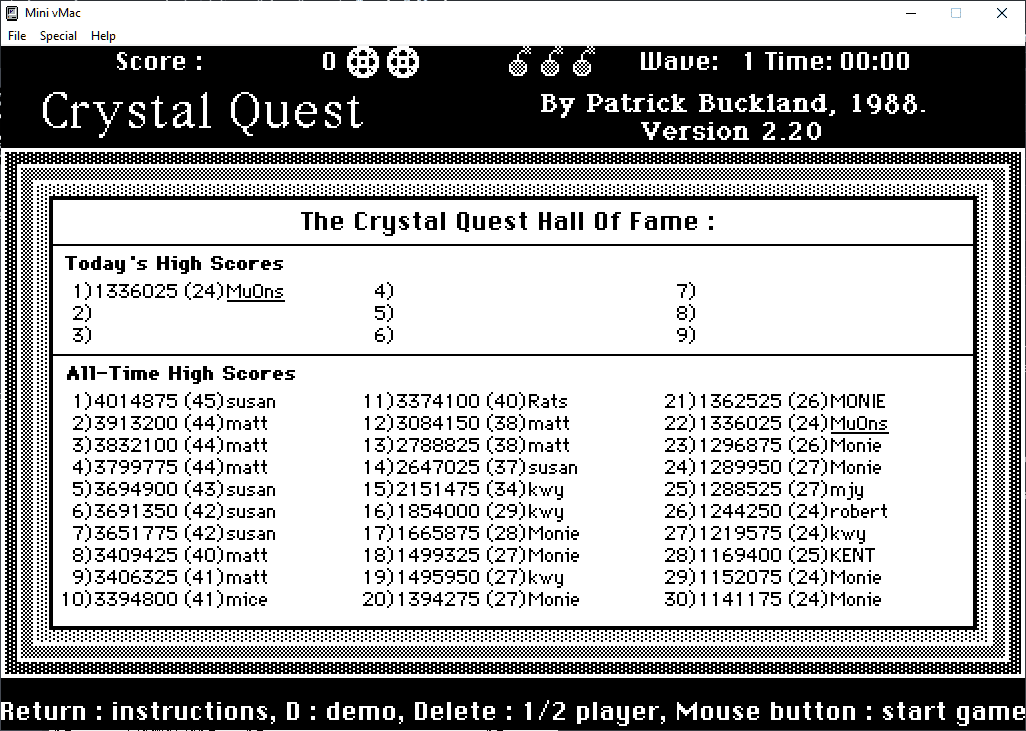
Task: Click the first smart bomb icon
Action: pyautogui.click(x=520, y=62)
